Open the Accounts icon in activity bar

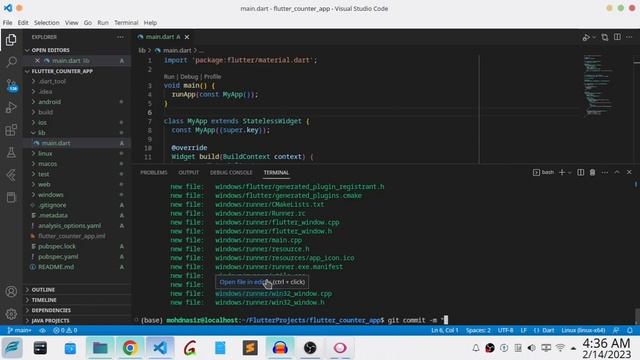11,291
